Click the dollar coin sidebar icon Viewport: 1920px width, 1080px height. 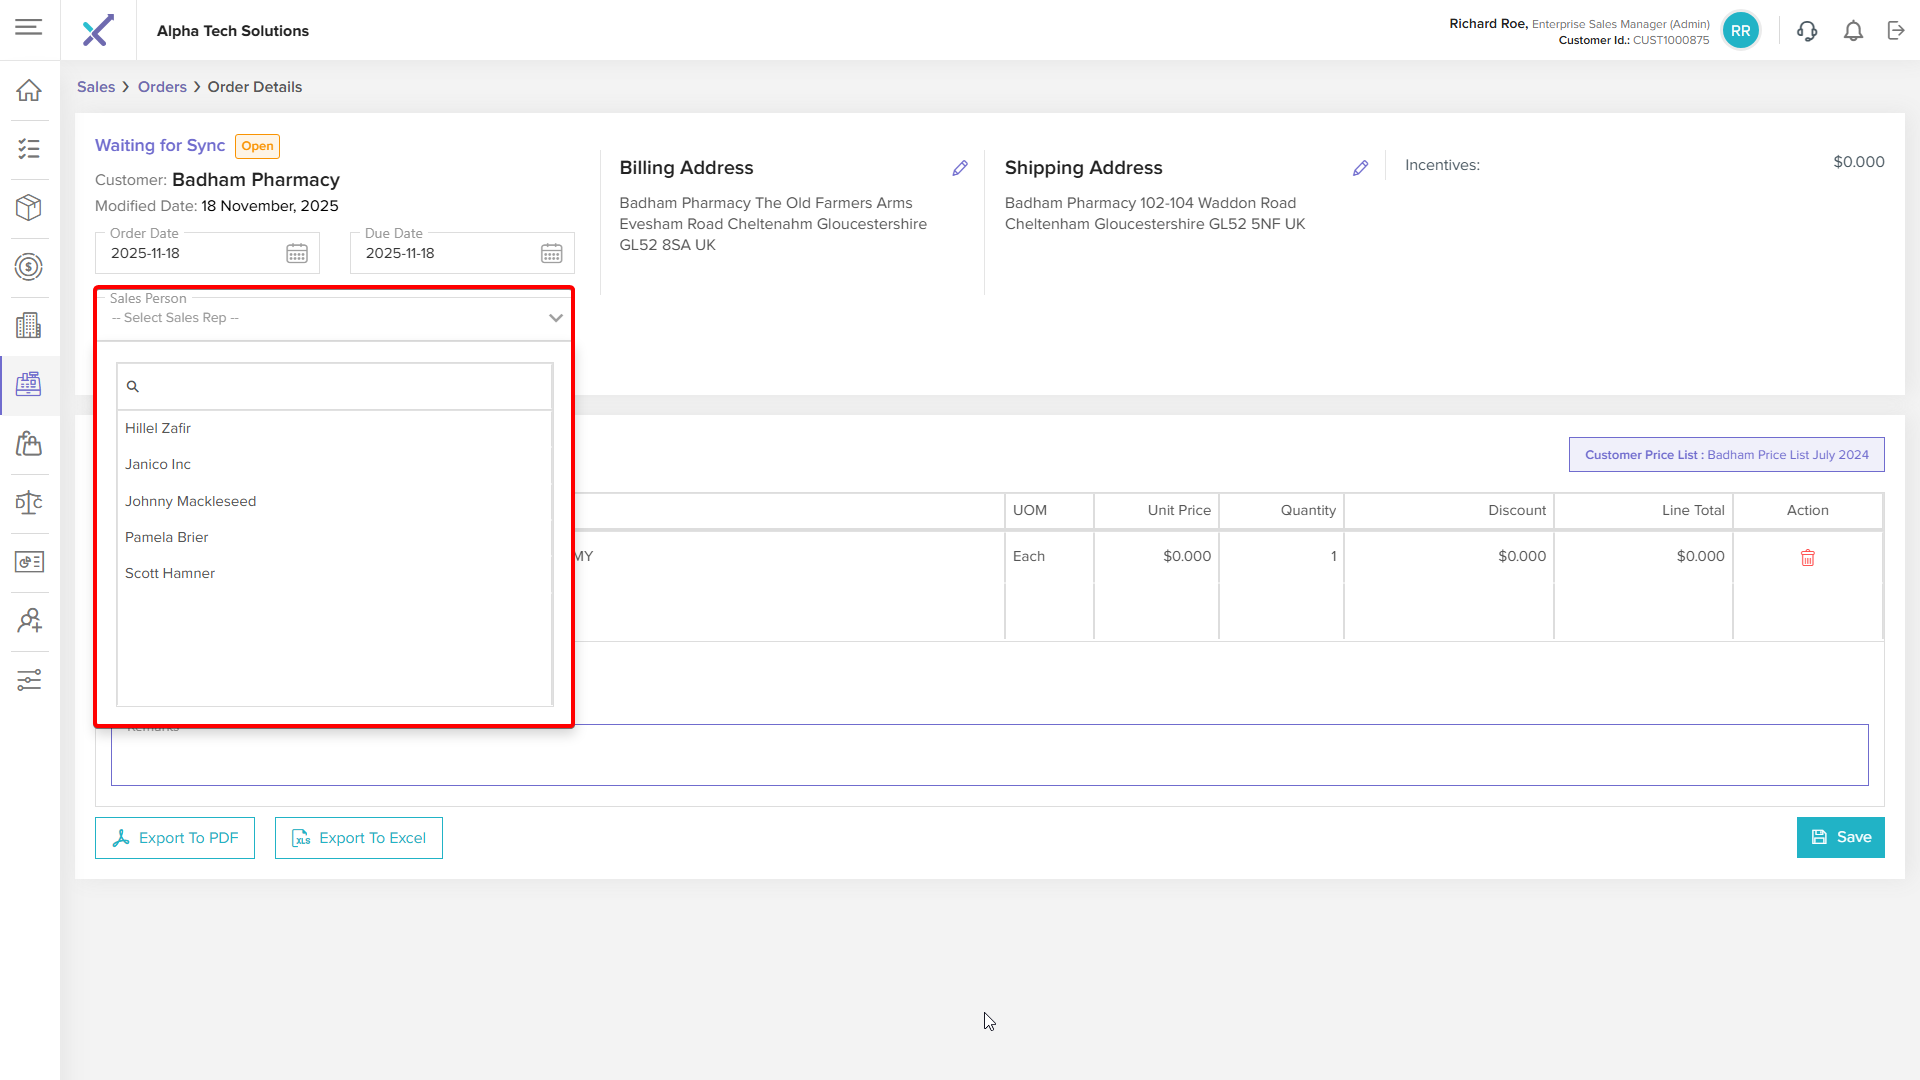[29, 267]
